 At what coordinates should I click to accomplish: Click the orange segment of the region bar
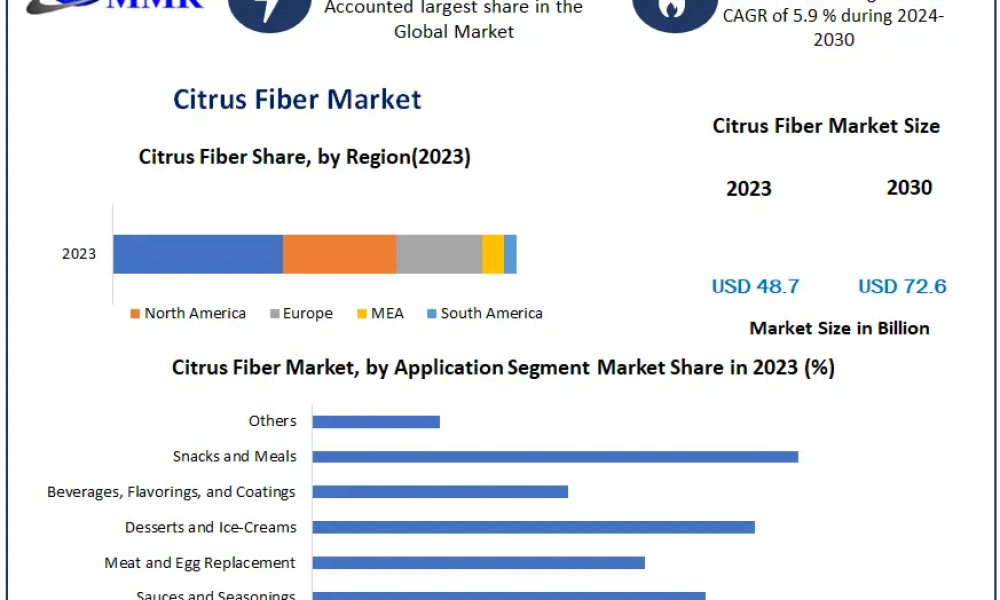pyautogui.click(x=339, y=254)
